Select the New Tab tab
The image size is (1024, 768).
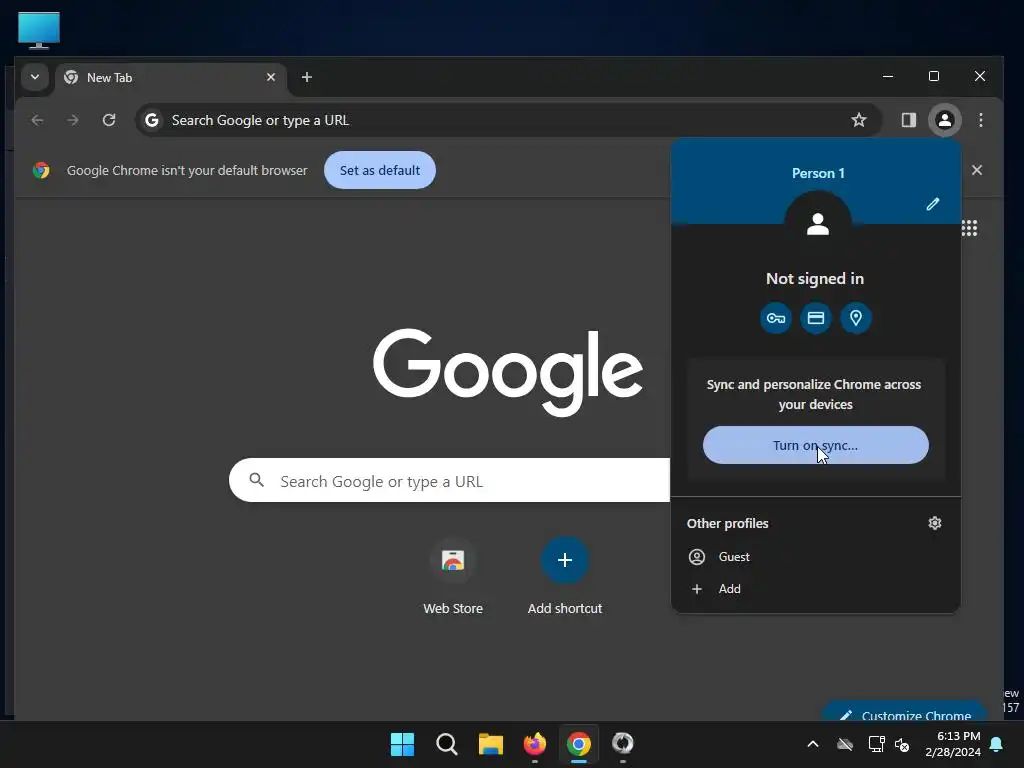171,78
